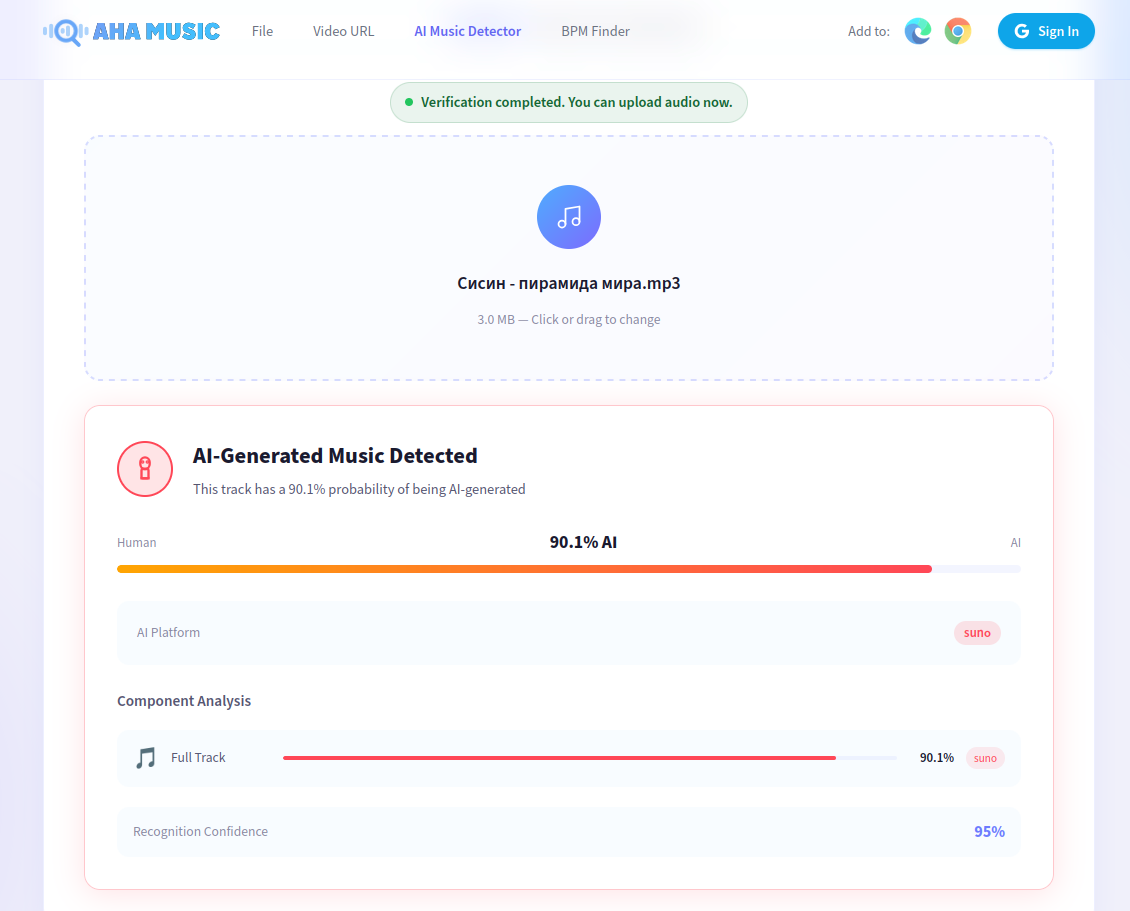Click the Component Analysis heading
This screenshot has width=1130, height=911.
[184, 701]
